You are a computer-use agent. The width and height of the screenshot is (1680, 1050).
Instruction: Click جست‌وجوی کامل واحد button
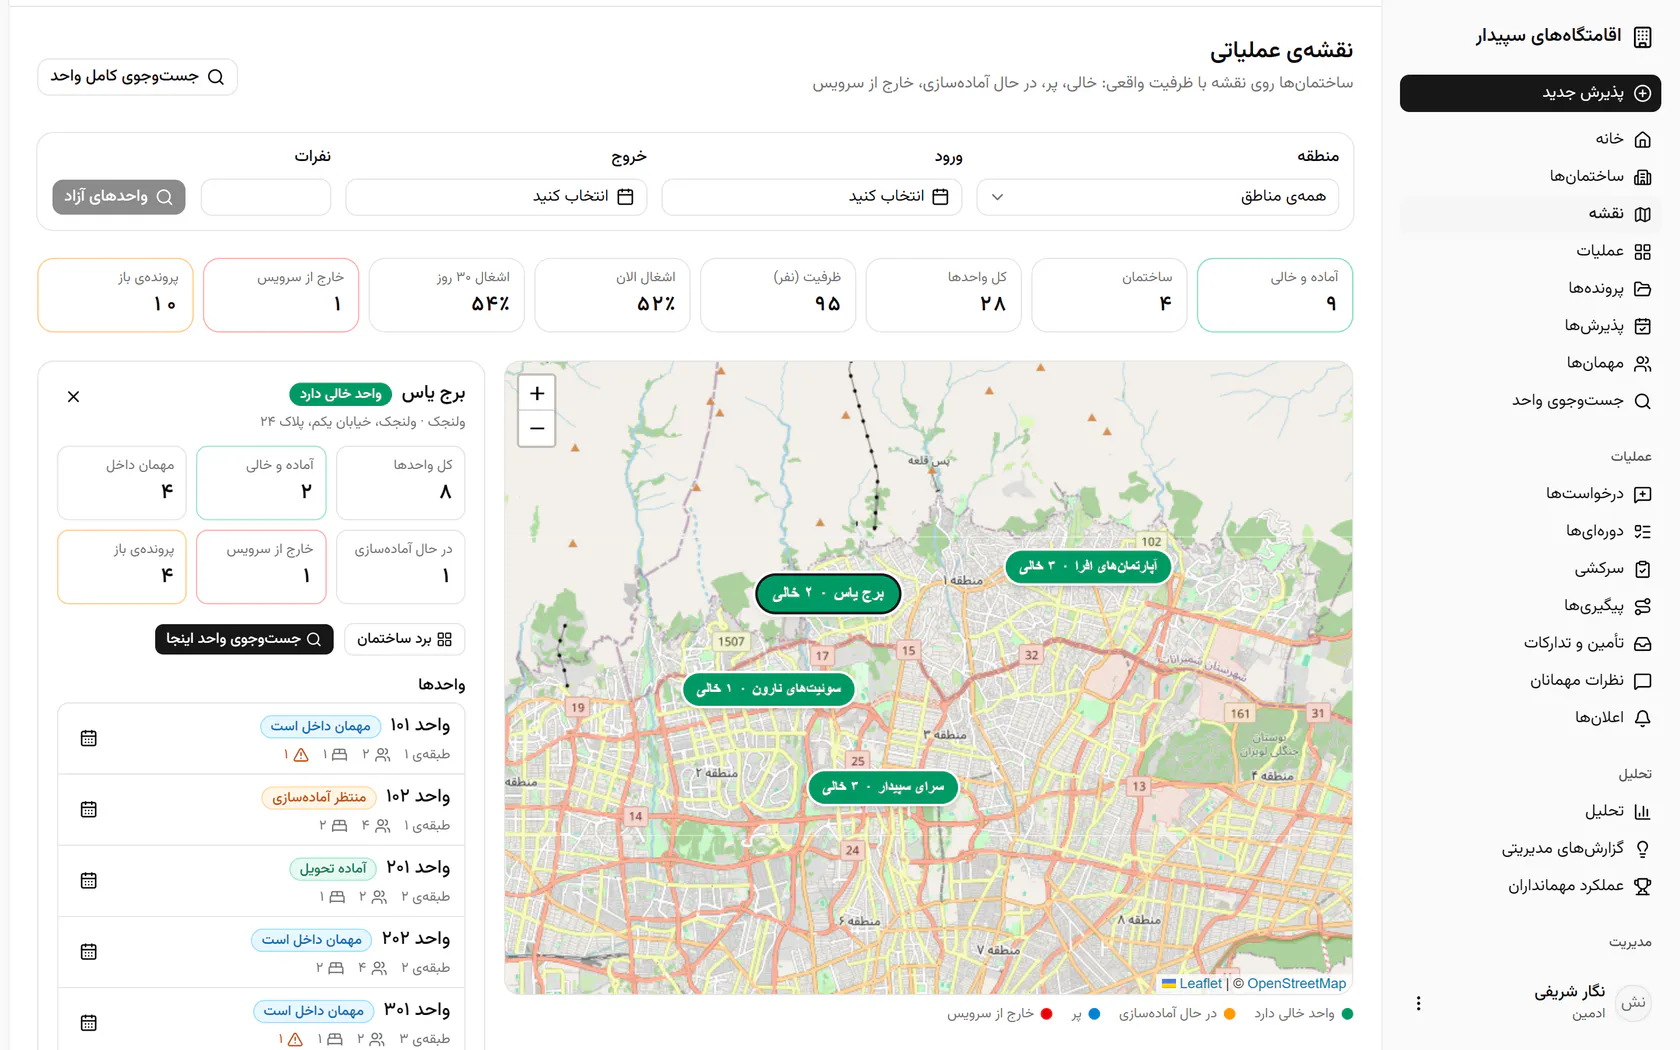[x=137, y=77]
